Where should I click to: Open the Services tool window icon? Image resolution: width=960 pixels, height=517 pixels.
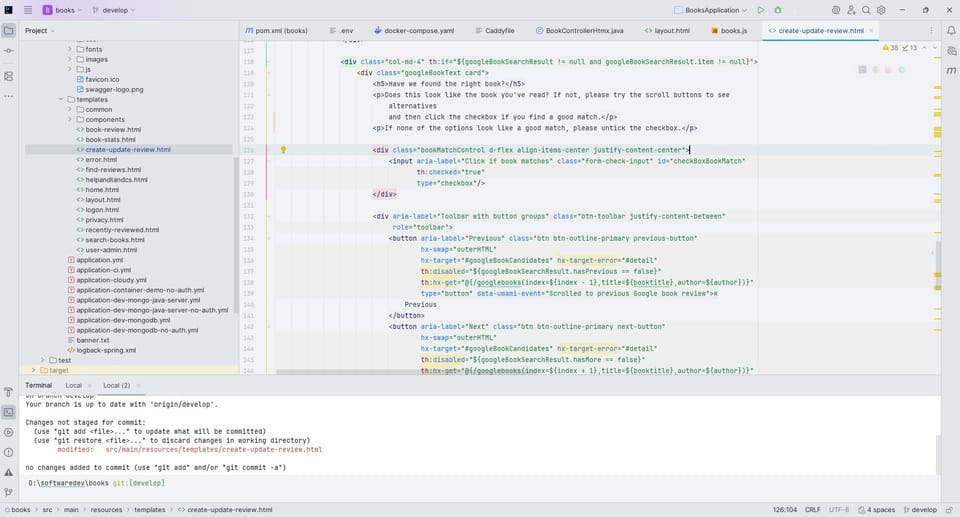point(9,432)
